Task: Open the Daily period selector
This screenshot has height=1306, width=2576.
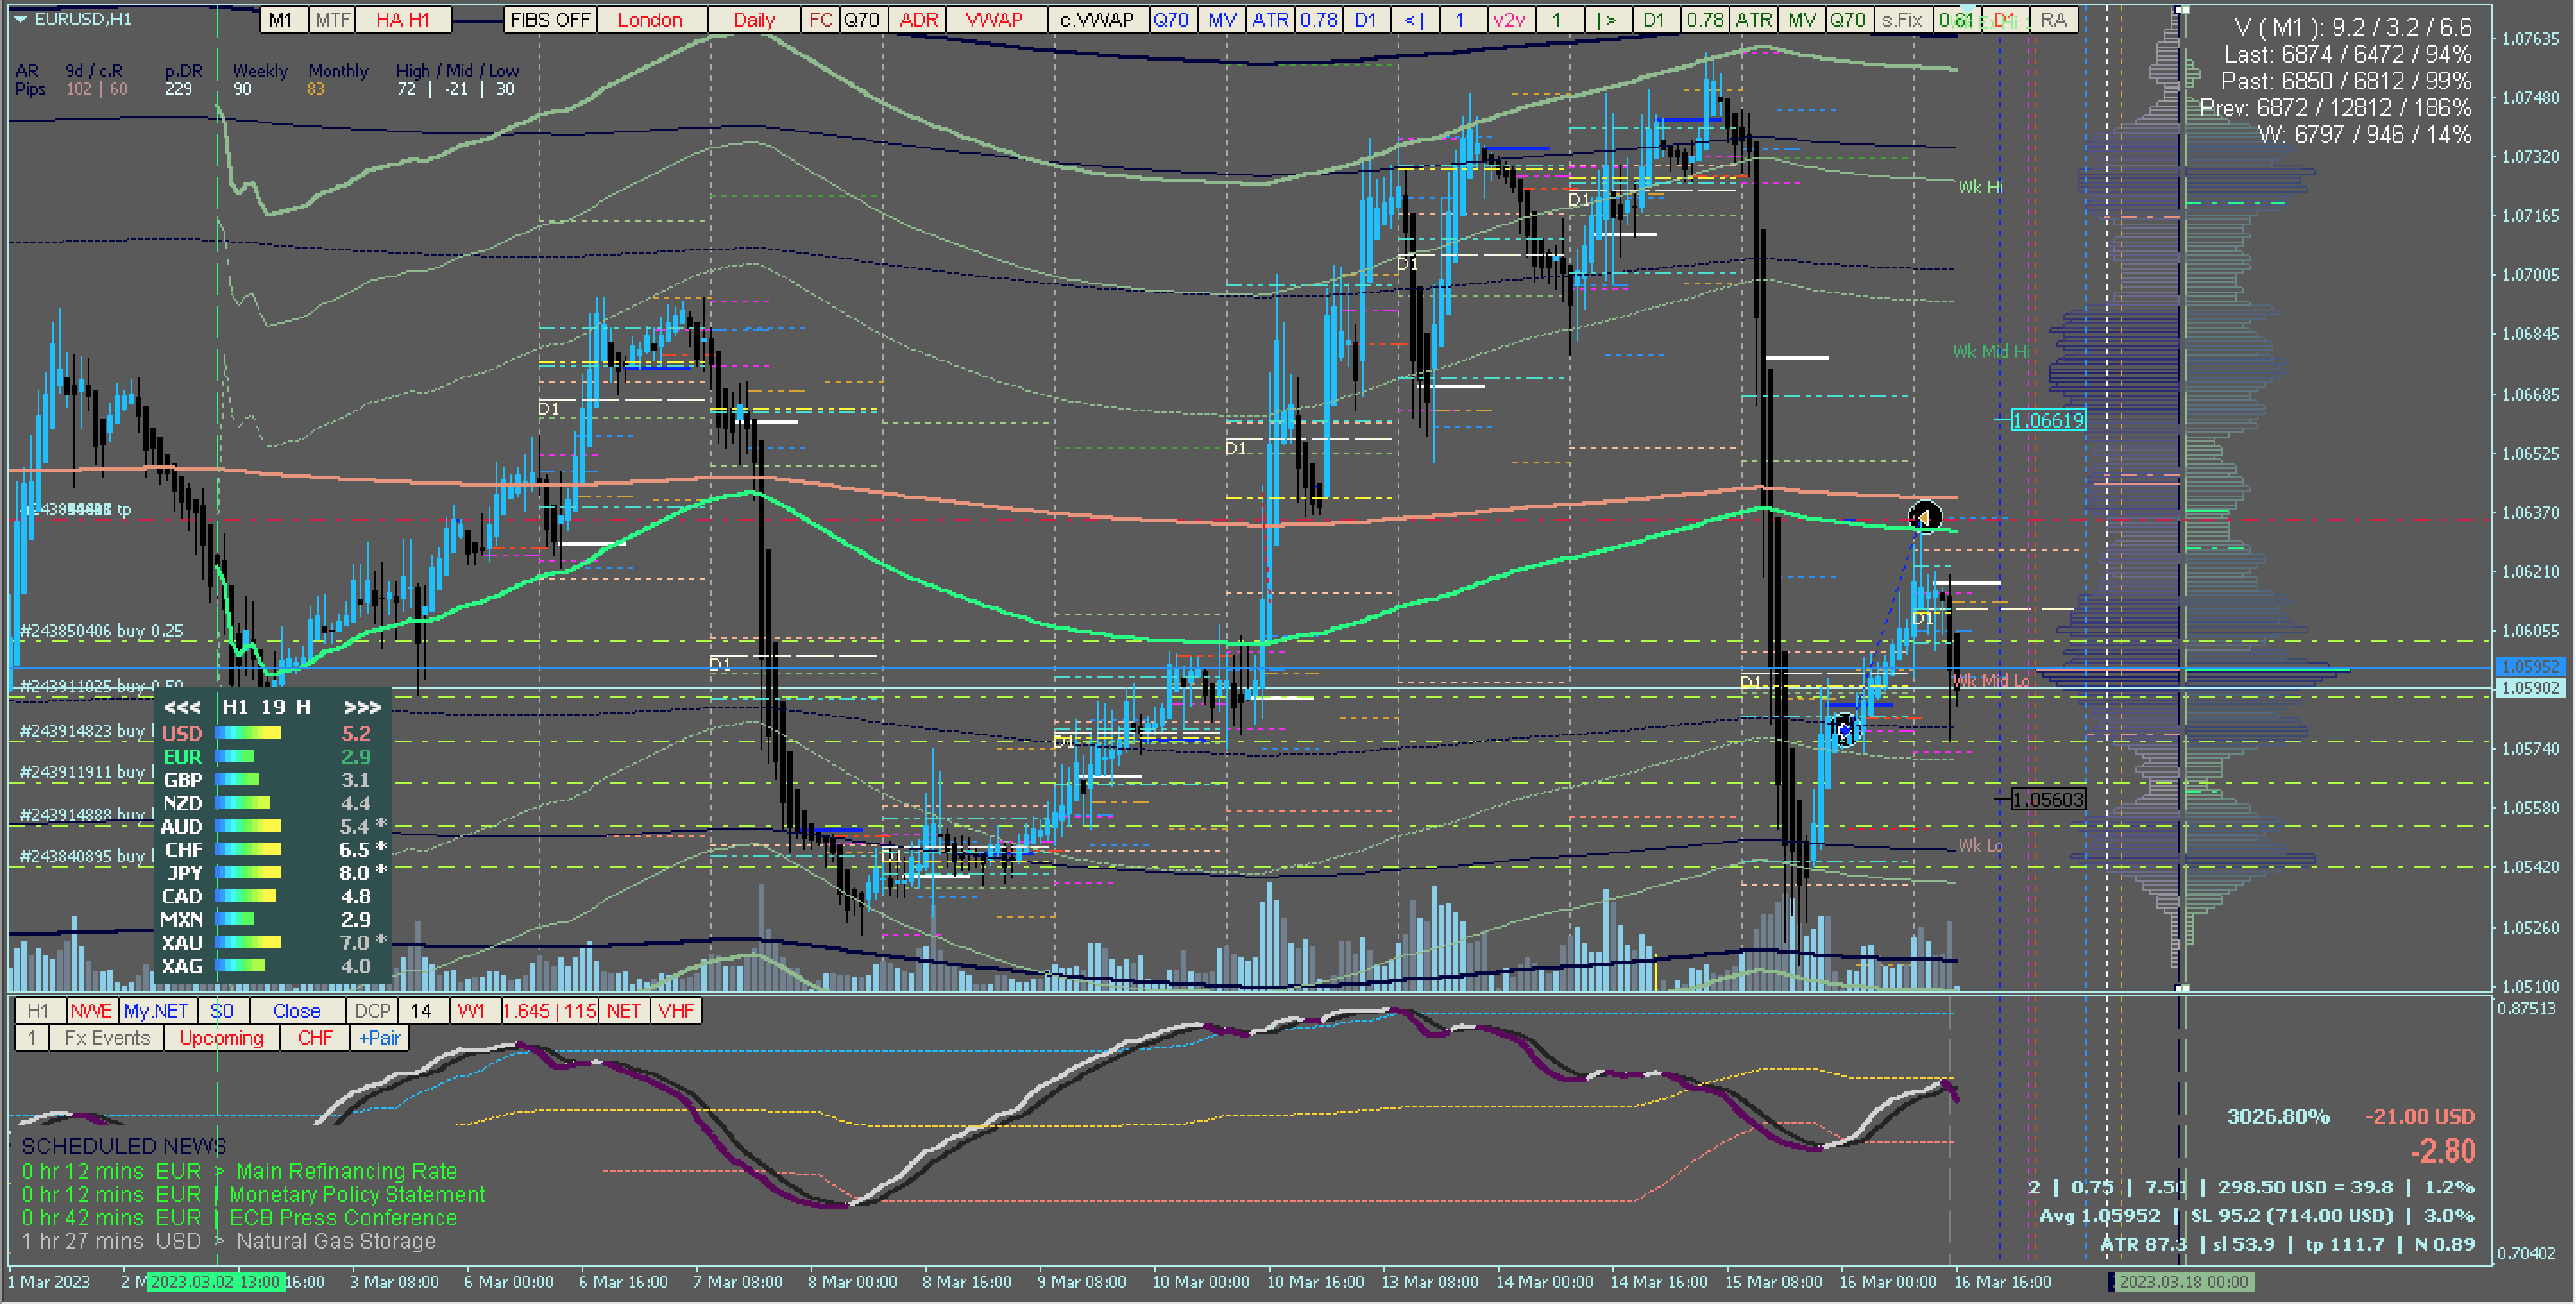Action: 754,20
